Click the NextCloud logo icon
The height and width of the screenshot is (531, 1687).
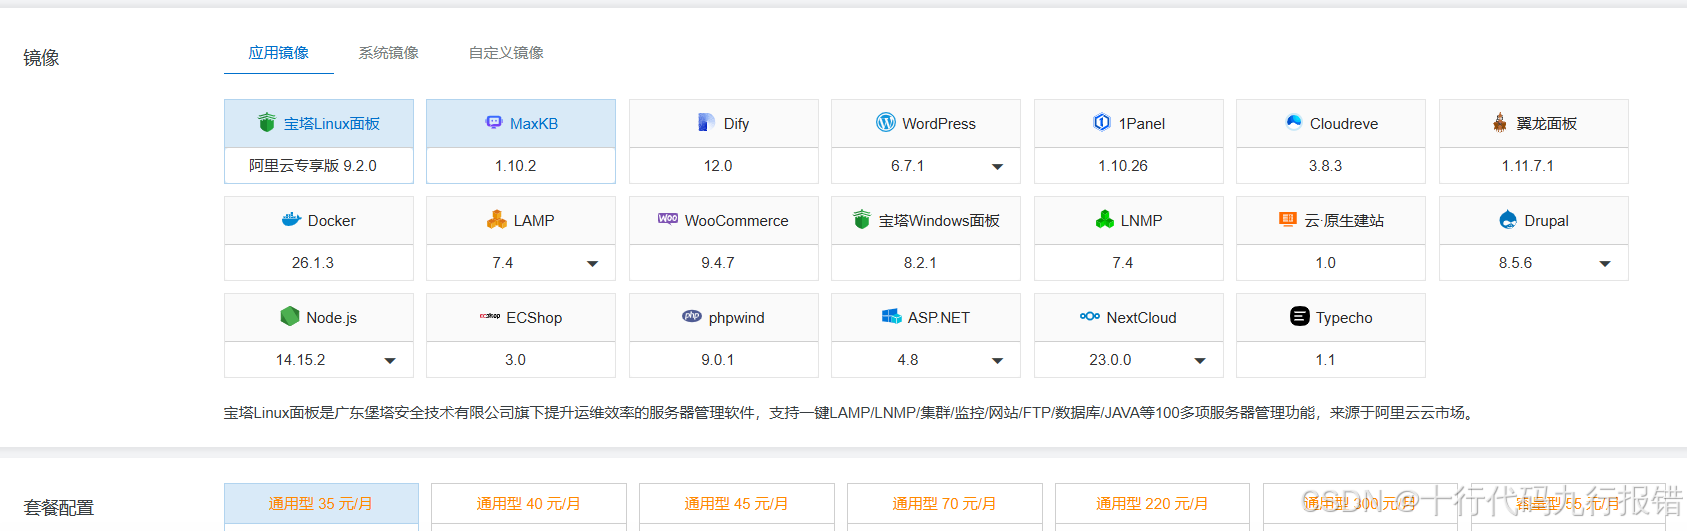tap(1090, 316)
